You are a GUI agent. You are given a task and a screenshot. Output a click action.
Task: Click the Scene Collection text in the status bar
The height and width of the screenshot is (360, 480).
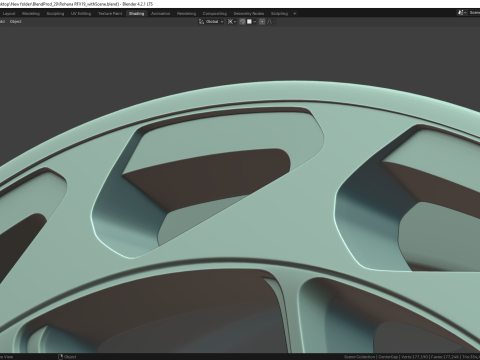(x=359, y=357)
